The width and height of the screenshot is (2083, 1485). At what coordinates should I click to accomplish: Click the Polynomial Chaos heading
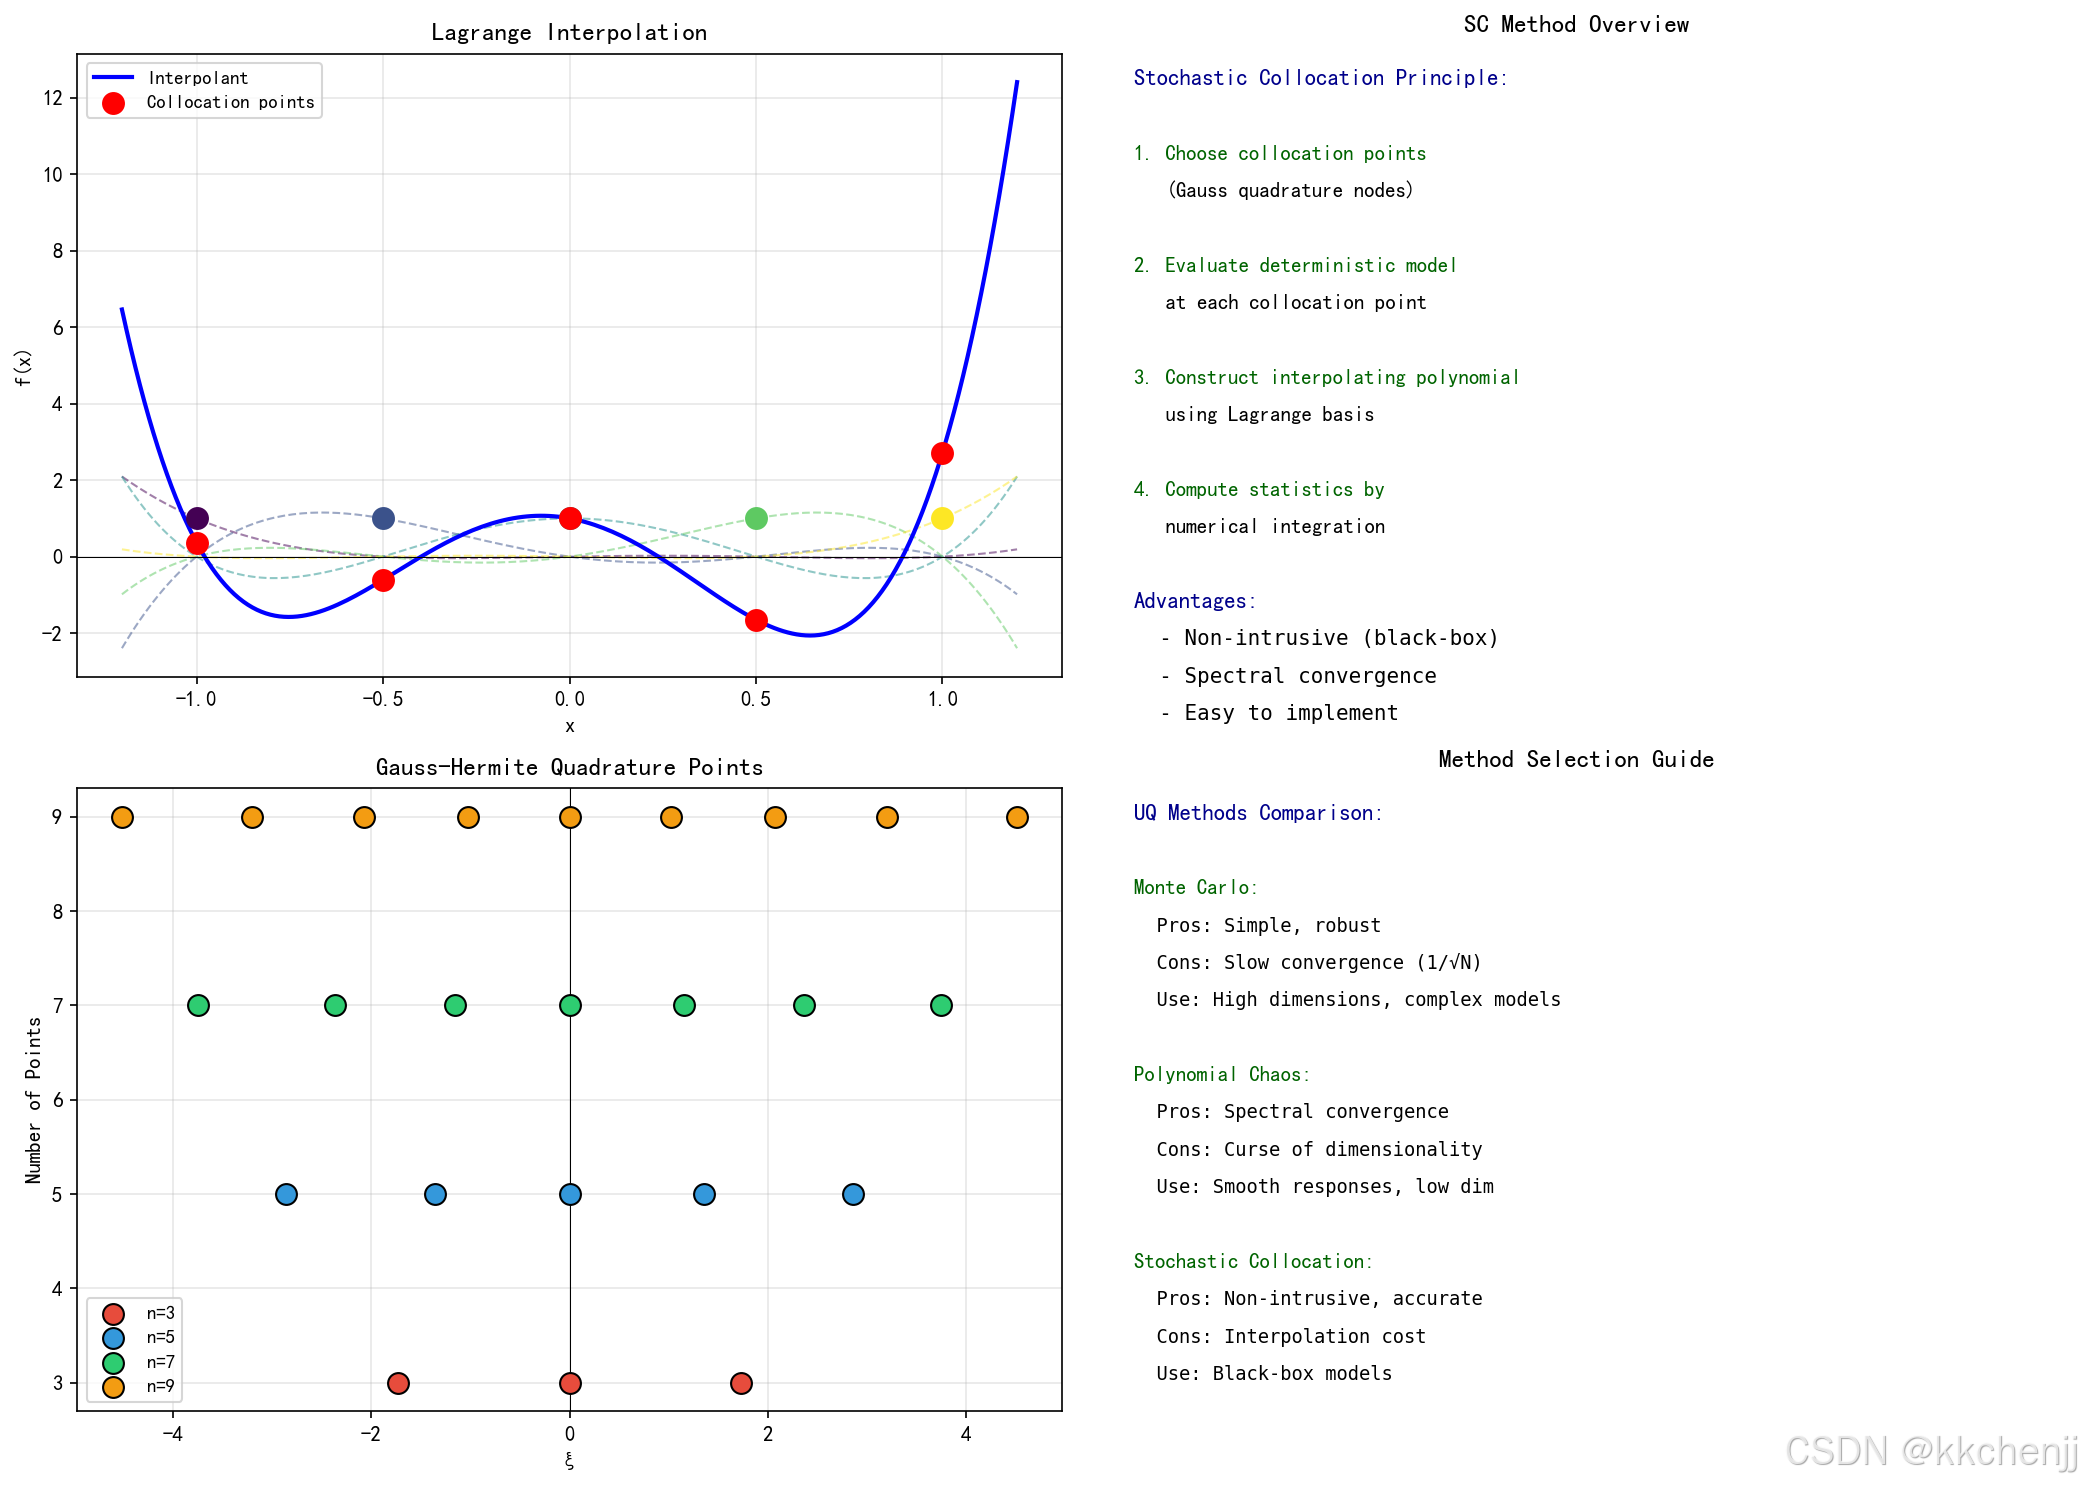pos(1220,1074)
